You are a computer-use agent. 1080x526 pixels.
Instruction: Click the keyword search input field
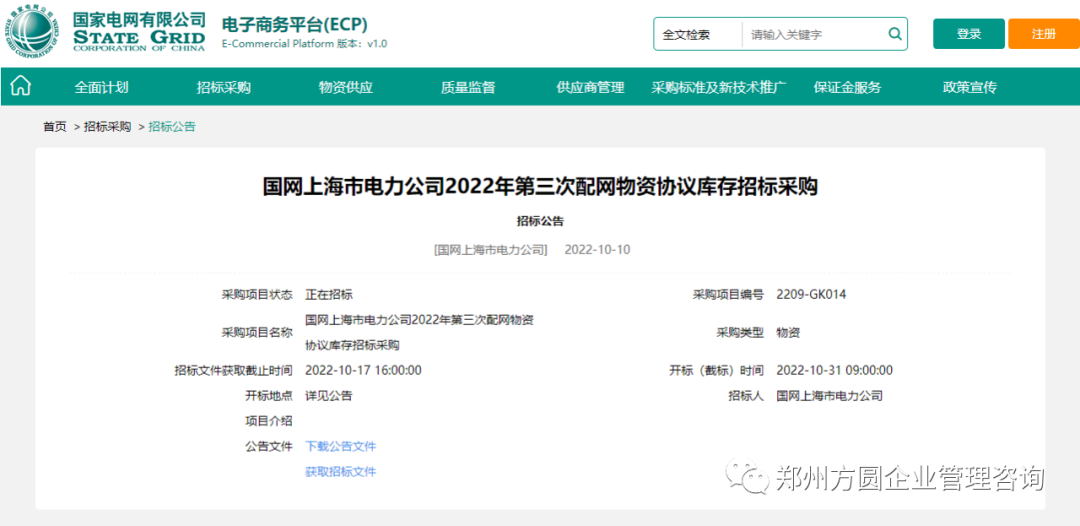tap(813, 34)
